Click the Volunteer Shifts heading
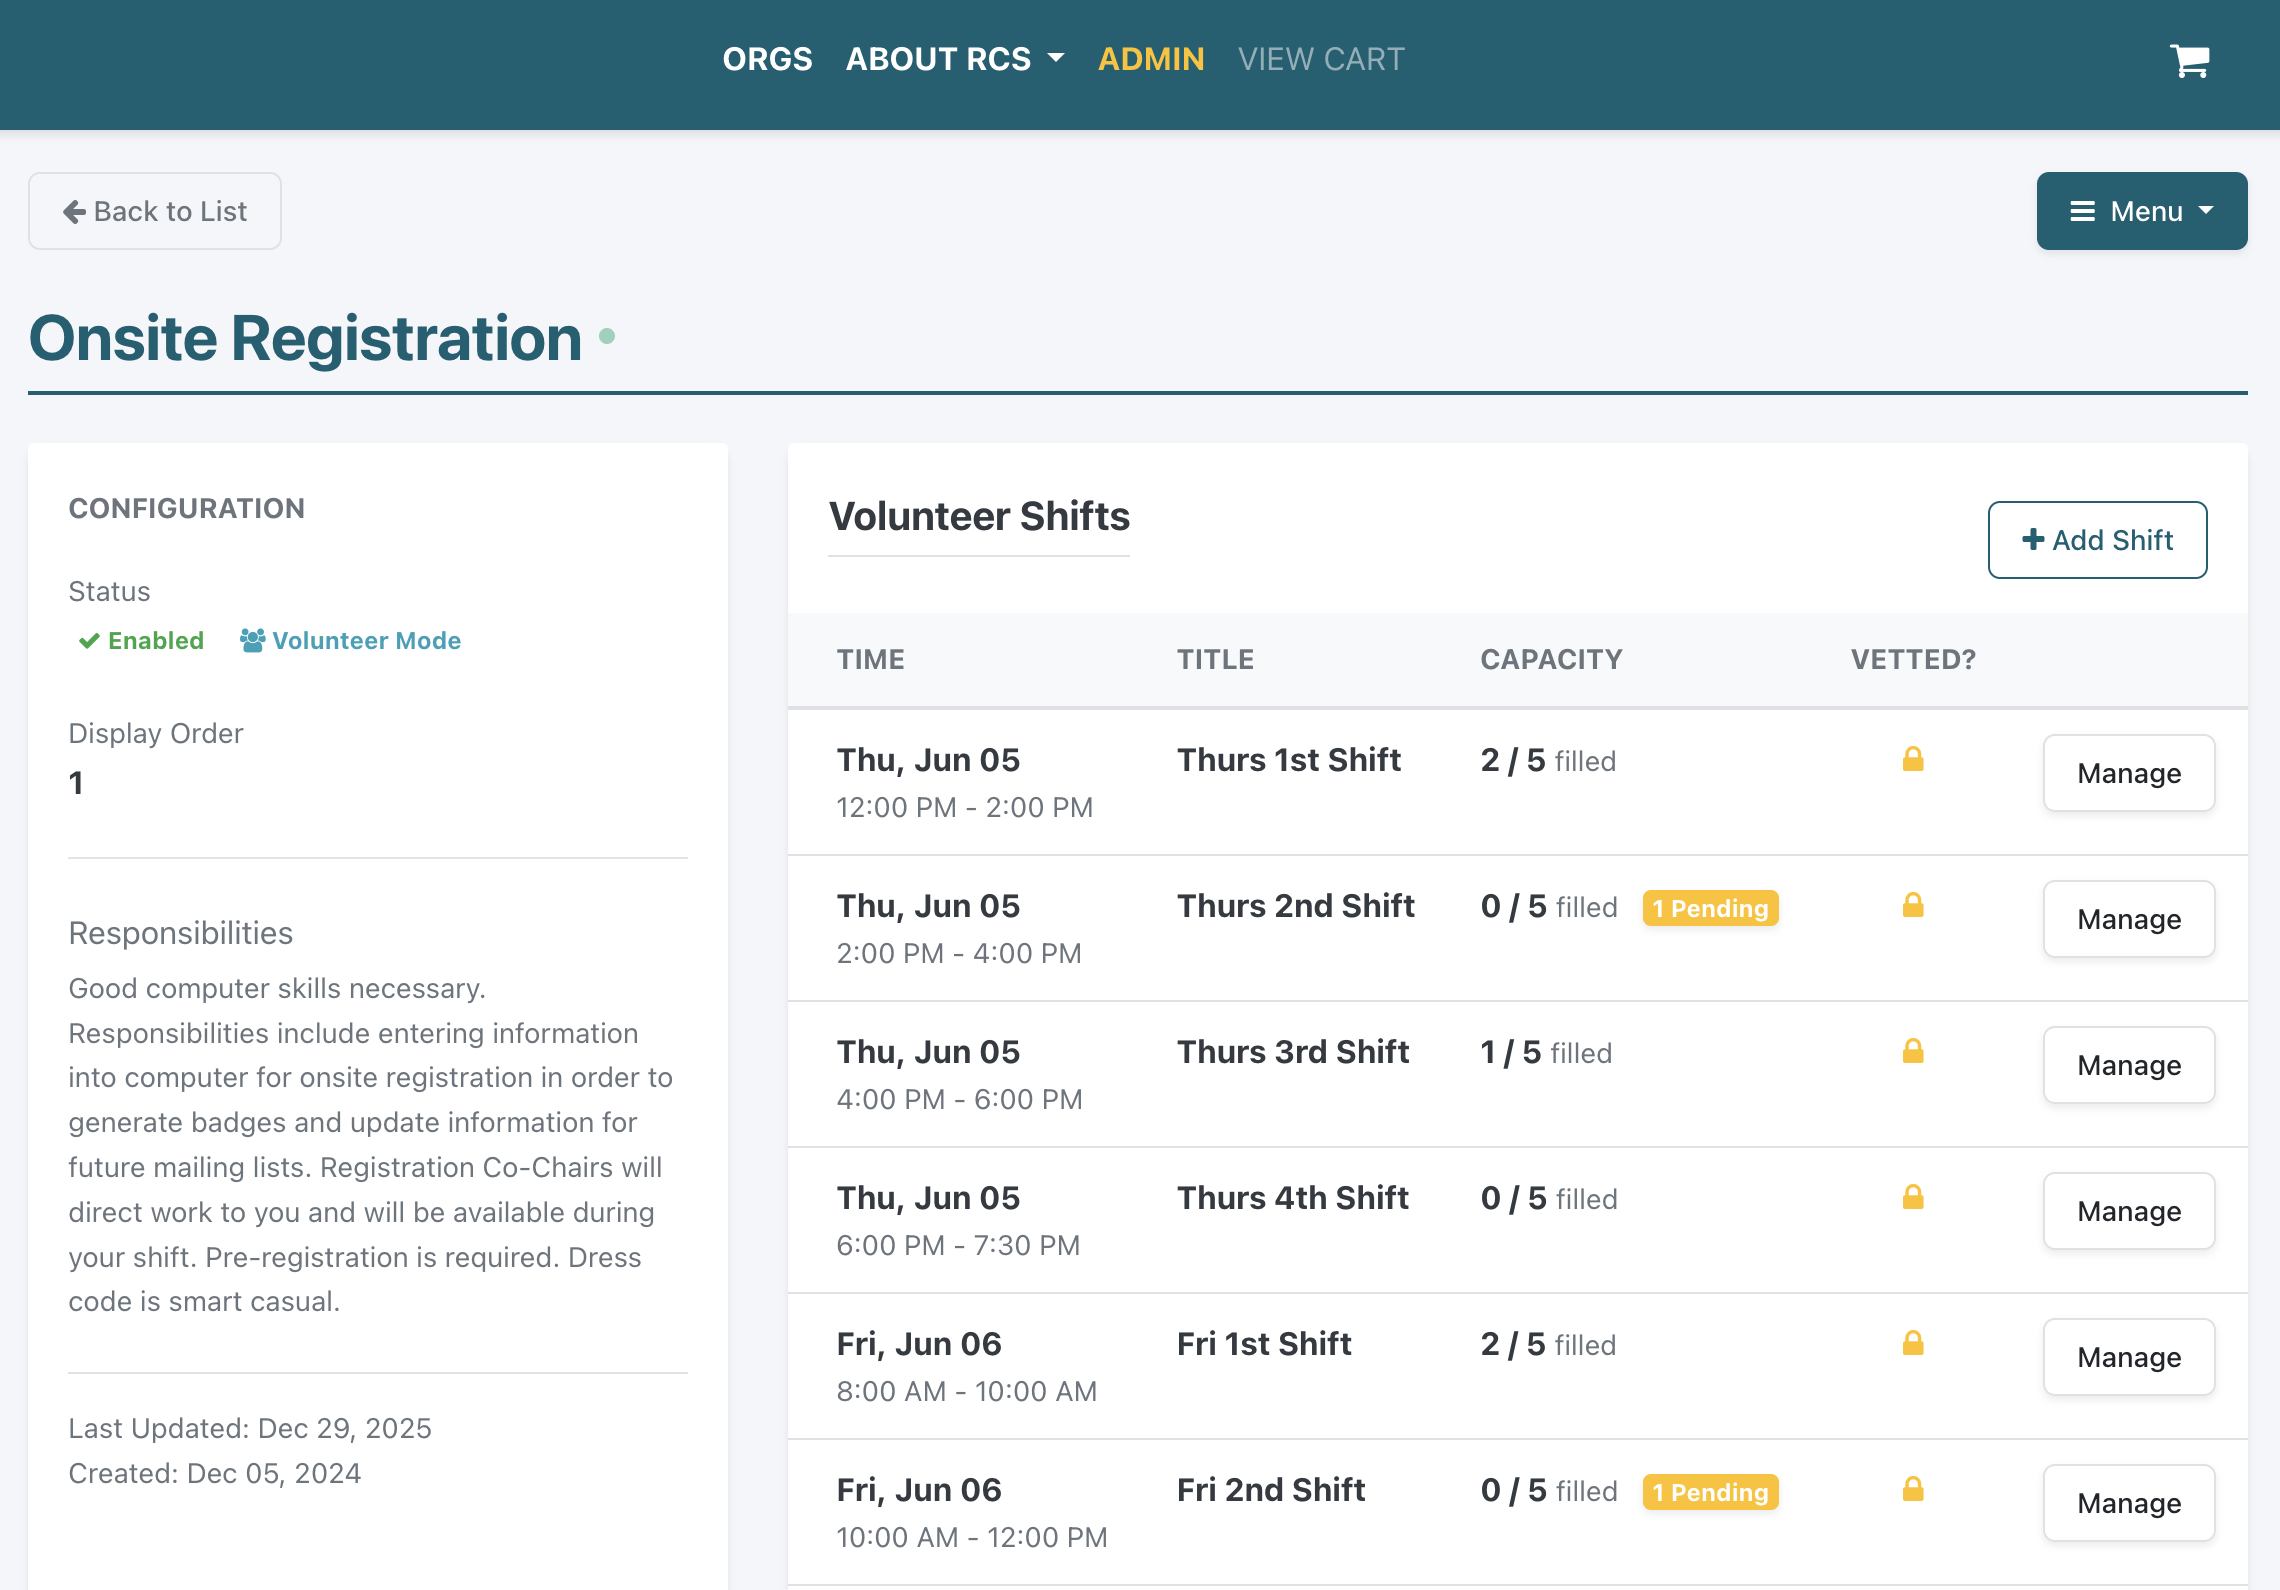 point(979,517)
